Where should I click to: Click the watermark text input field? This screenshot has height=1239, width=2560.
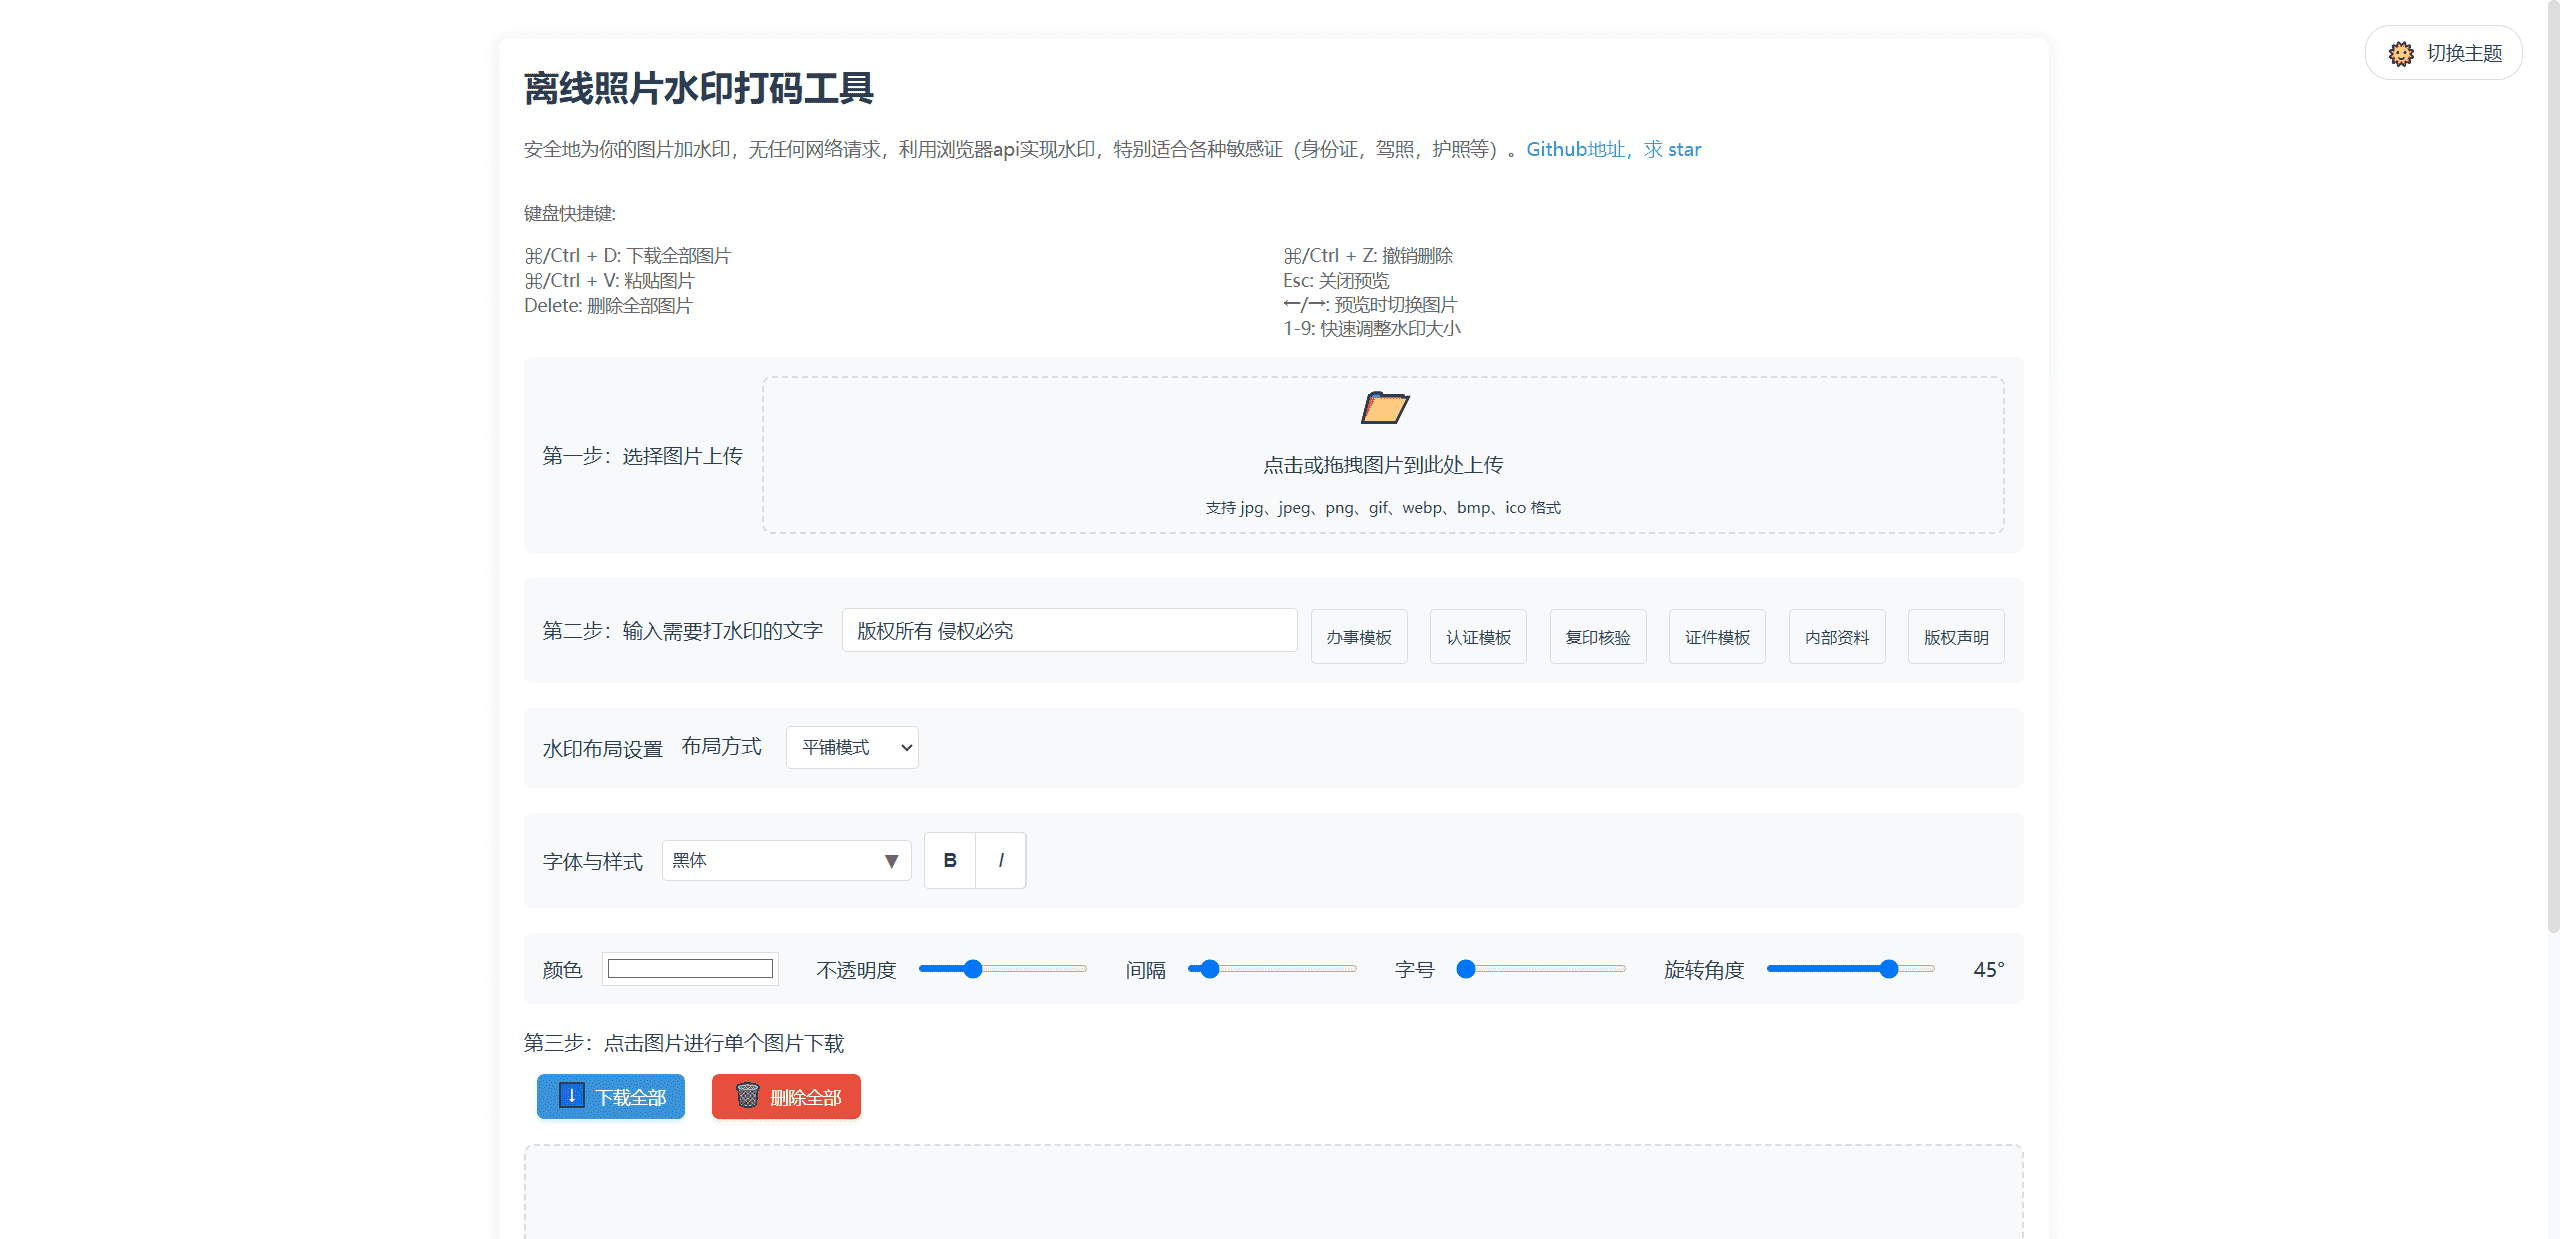(x=1068, y=630)
